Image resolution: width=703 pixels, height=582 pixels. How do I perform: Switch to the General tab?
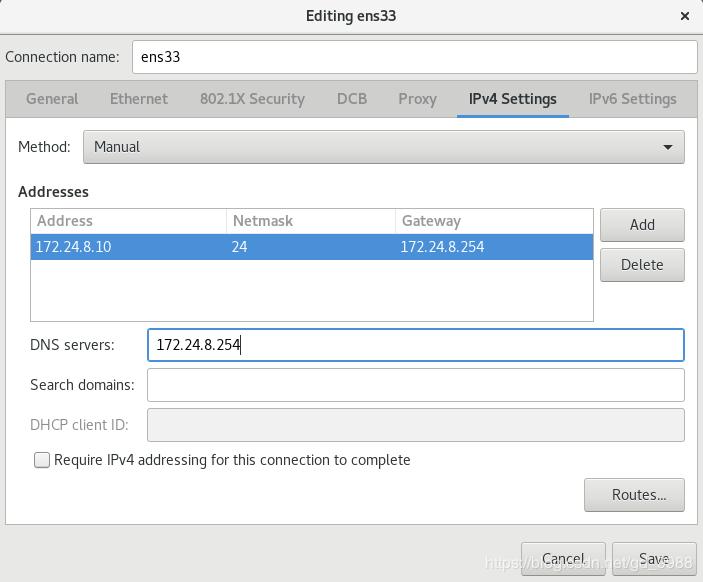pyautogui.click(x=52, y=99)
